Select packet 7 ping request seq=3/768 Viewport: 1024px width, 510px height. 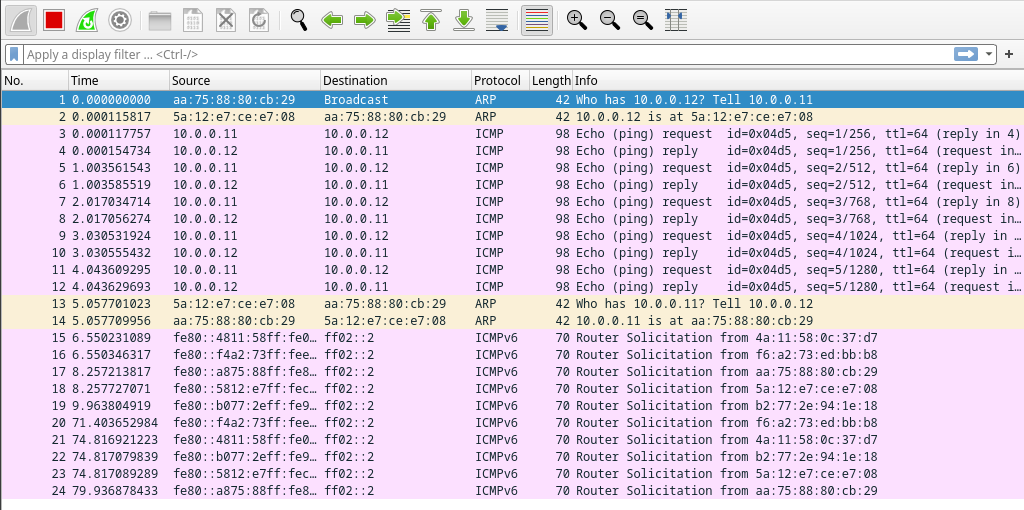tap(512, 202)
